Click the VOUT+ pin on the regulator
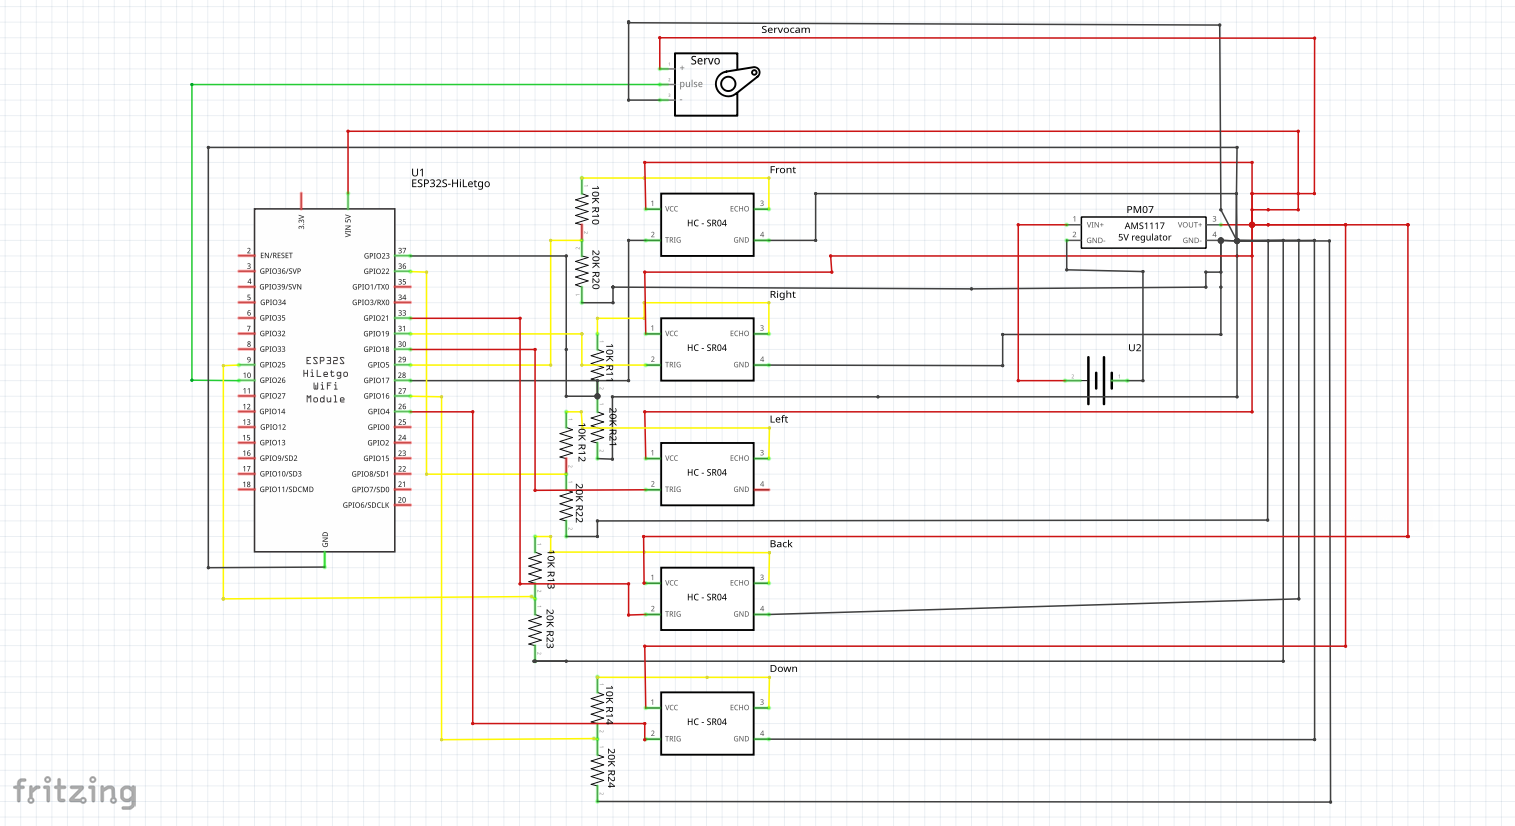This screenshot has height=826, width=1515. click(x=1190, y=225)
